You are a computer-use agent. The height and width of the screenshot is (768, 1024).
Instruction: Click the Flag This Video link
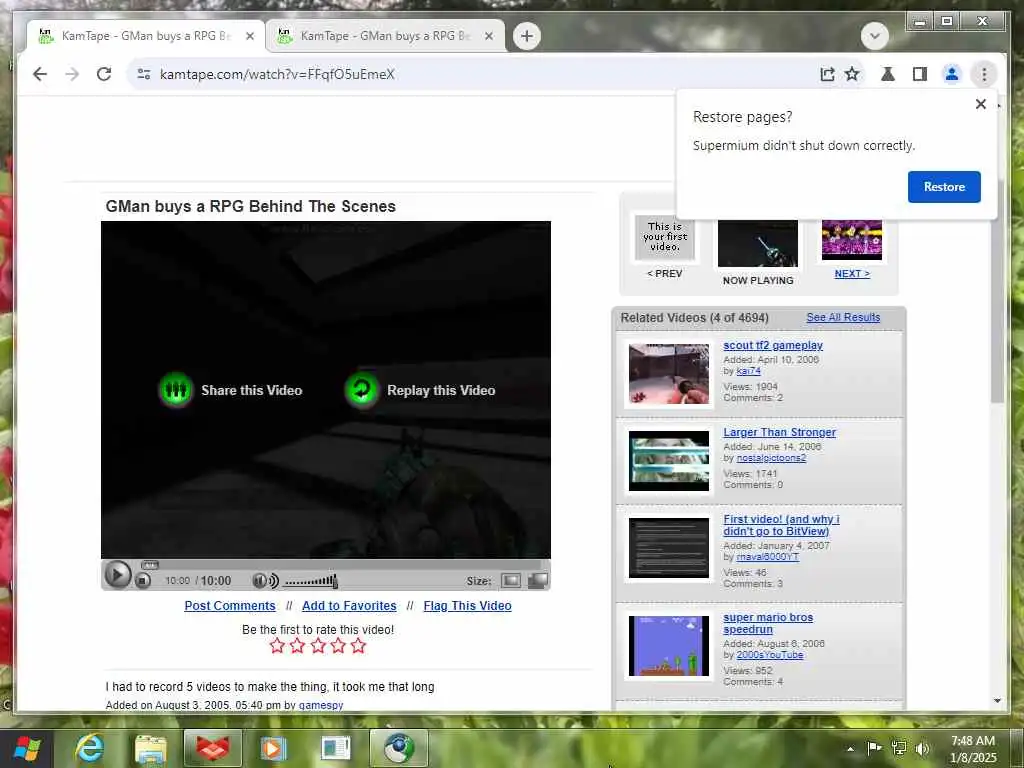(x=467, y=605)
